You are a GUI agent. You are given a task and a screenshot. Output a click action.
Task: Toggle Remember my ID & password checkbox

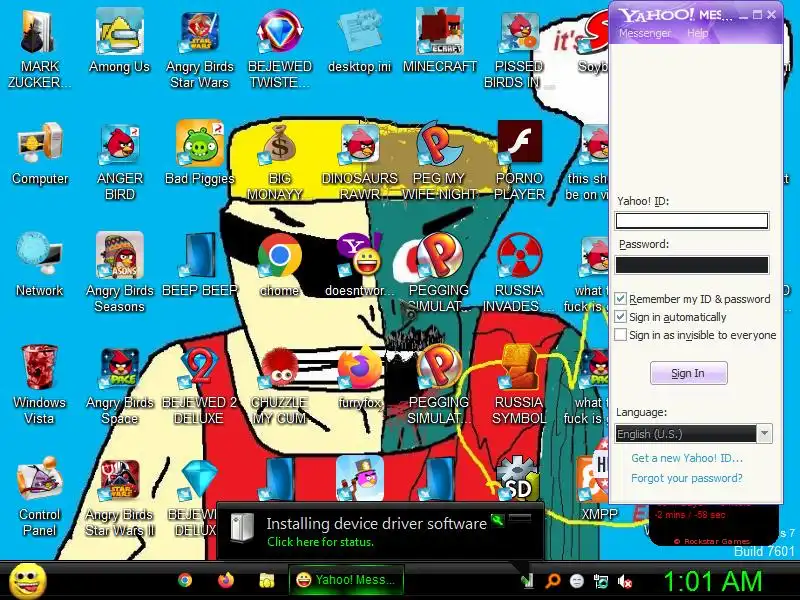[620, 298]
